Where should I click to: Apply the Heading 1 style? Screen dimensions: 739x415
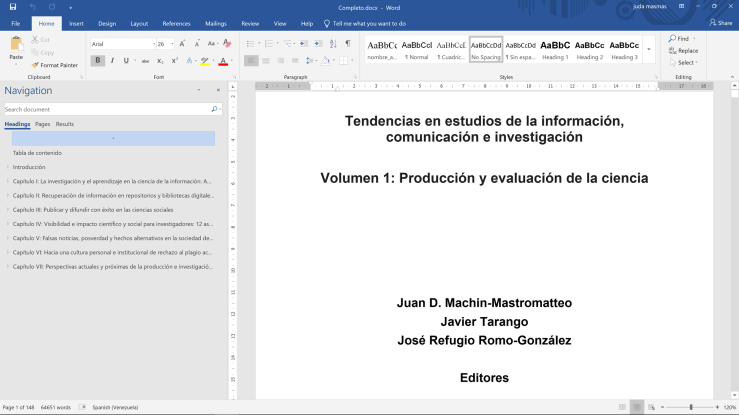(x=555, y=49)
